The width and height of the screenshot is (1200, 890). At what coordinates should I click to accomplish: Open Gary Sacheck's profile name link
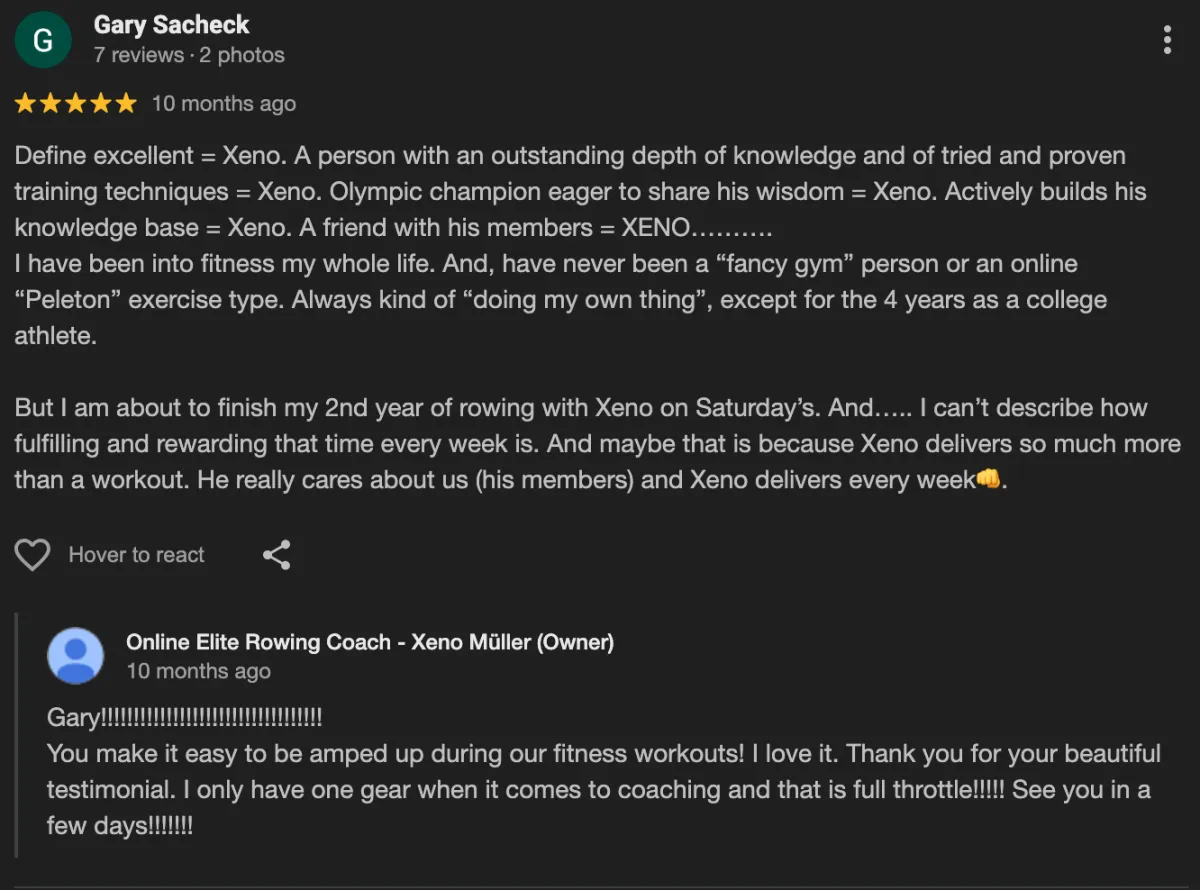[x=171, y=25]
